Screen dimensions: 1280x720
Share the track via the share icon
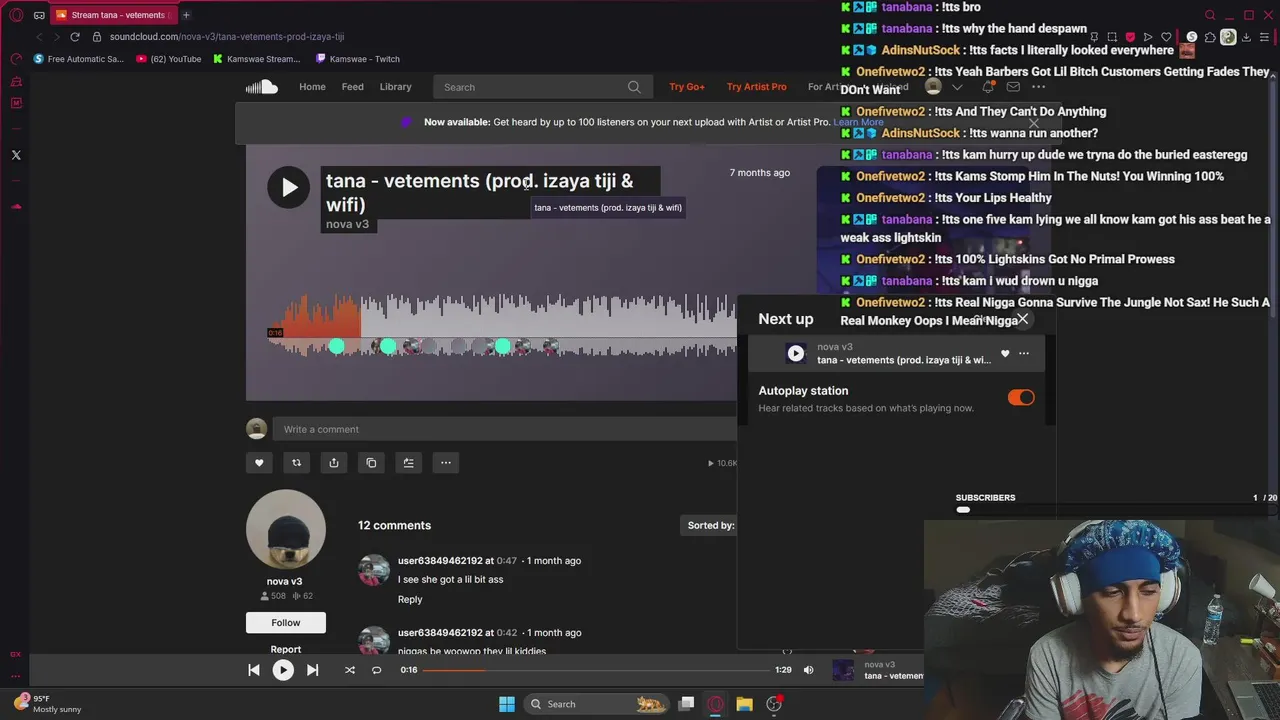pos(334,462)
